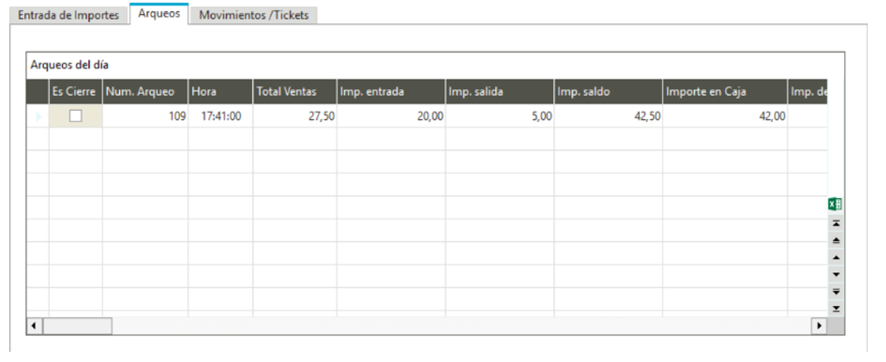886x362 pixels.
Task: Go to previous page of Arqueos grid
Action: pyautogui.click(x=836, y=241)
